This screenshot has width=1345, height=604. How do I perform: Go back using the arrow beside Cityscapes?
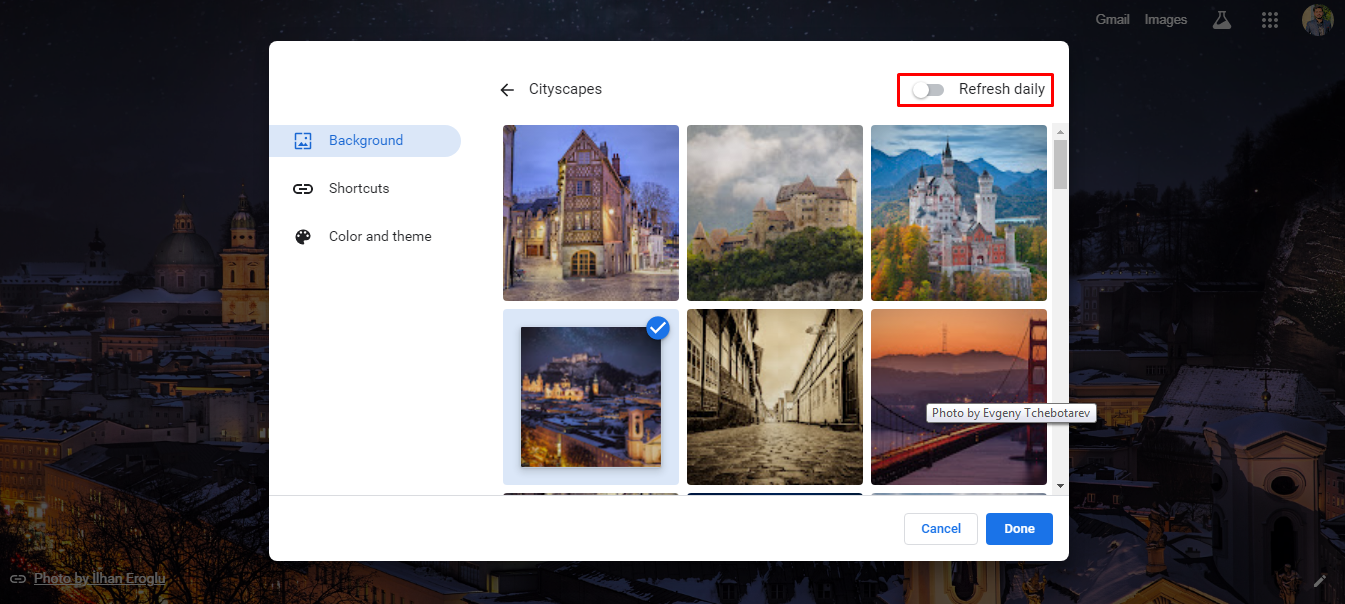[x=507, y=90]
